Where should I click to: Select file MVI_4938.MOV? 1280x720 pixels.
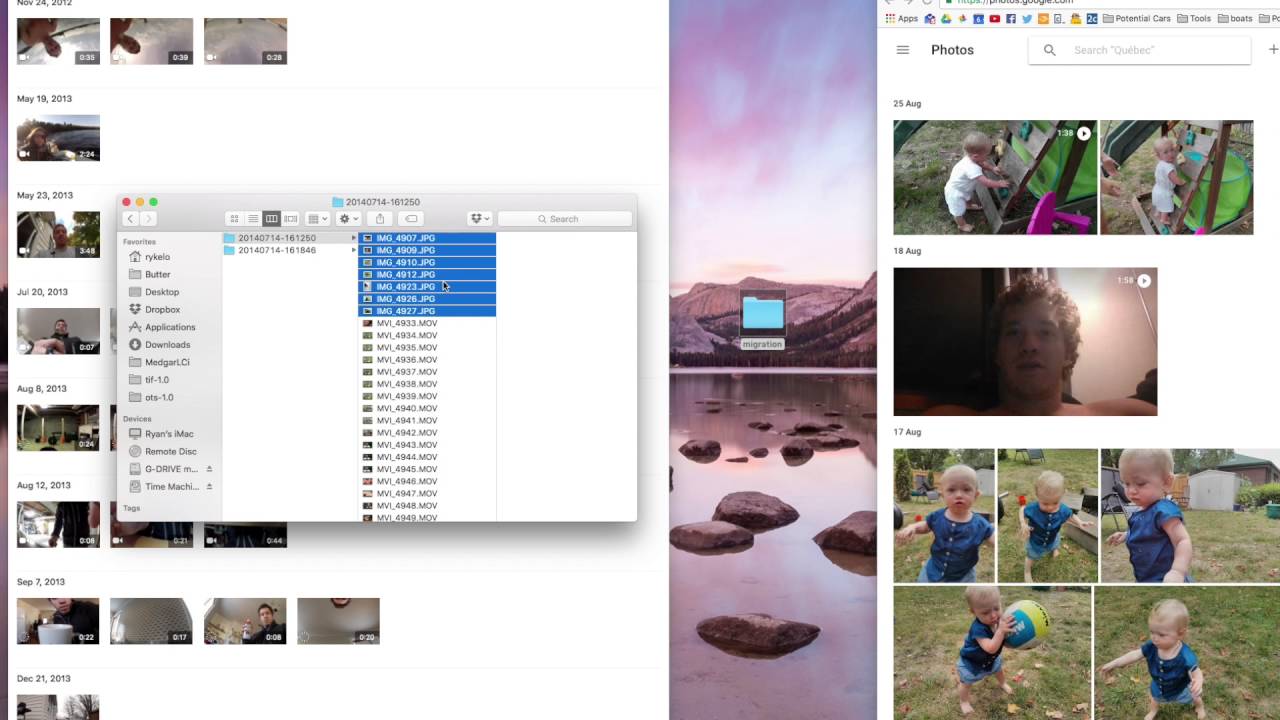(427, 384)
